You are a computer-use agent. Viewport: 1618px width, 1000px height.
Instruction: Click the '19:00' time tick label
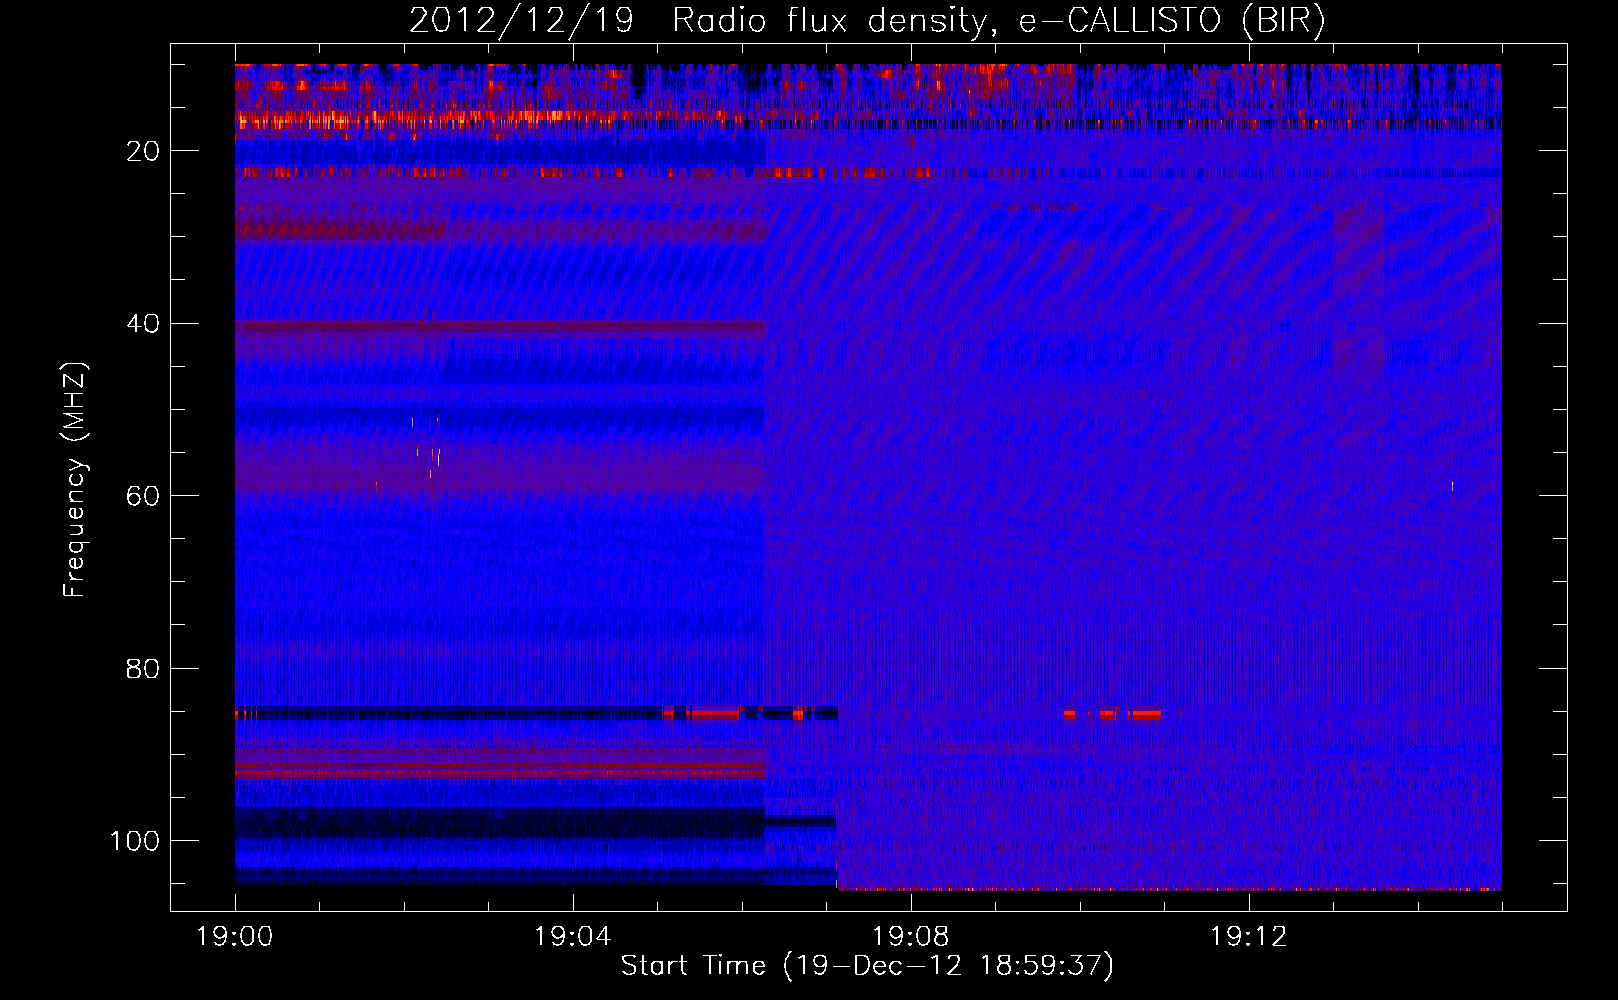click(x=235, y=937)
